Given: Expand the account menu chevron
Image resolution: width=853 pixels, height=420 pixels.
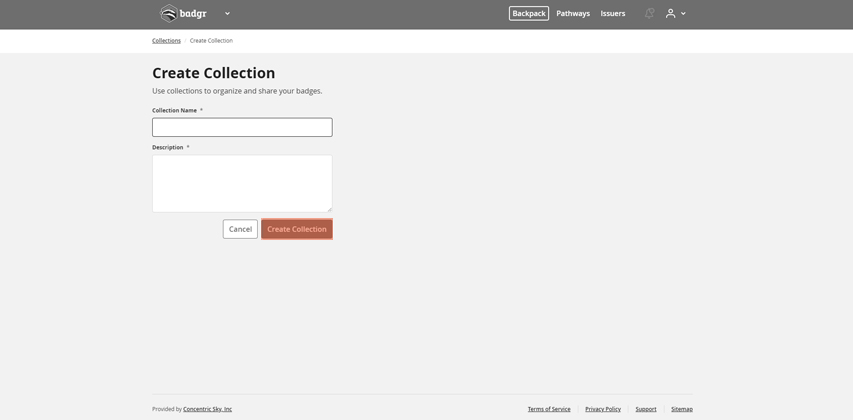Looking at the screenshot, I should click(683, 14).
